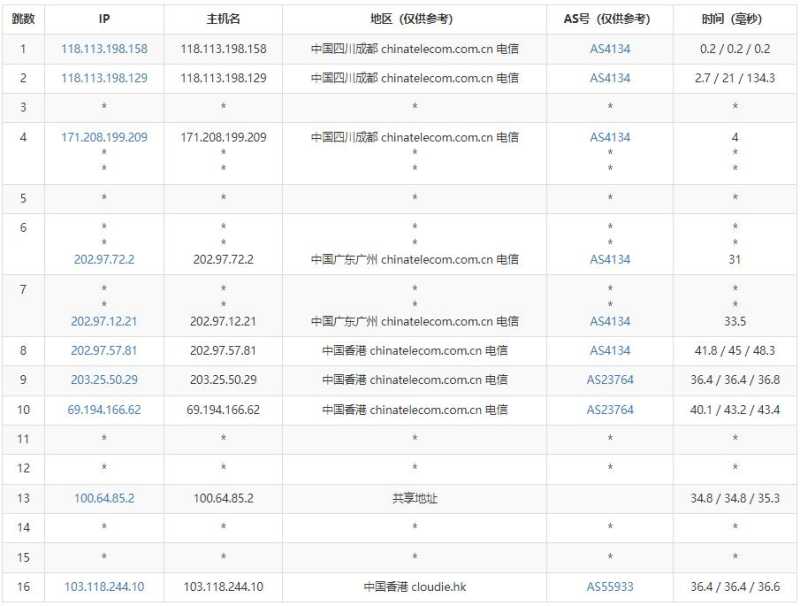Click AS55933 link in hop 16 row
This screenshot has height=606, width=800.
coord(610,587)
